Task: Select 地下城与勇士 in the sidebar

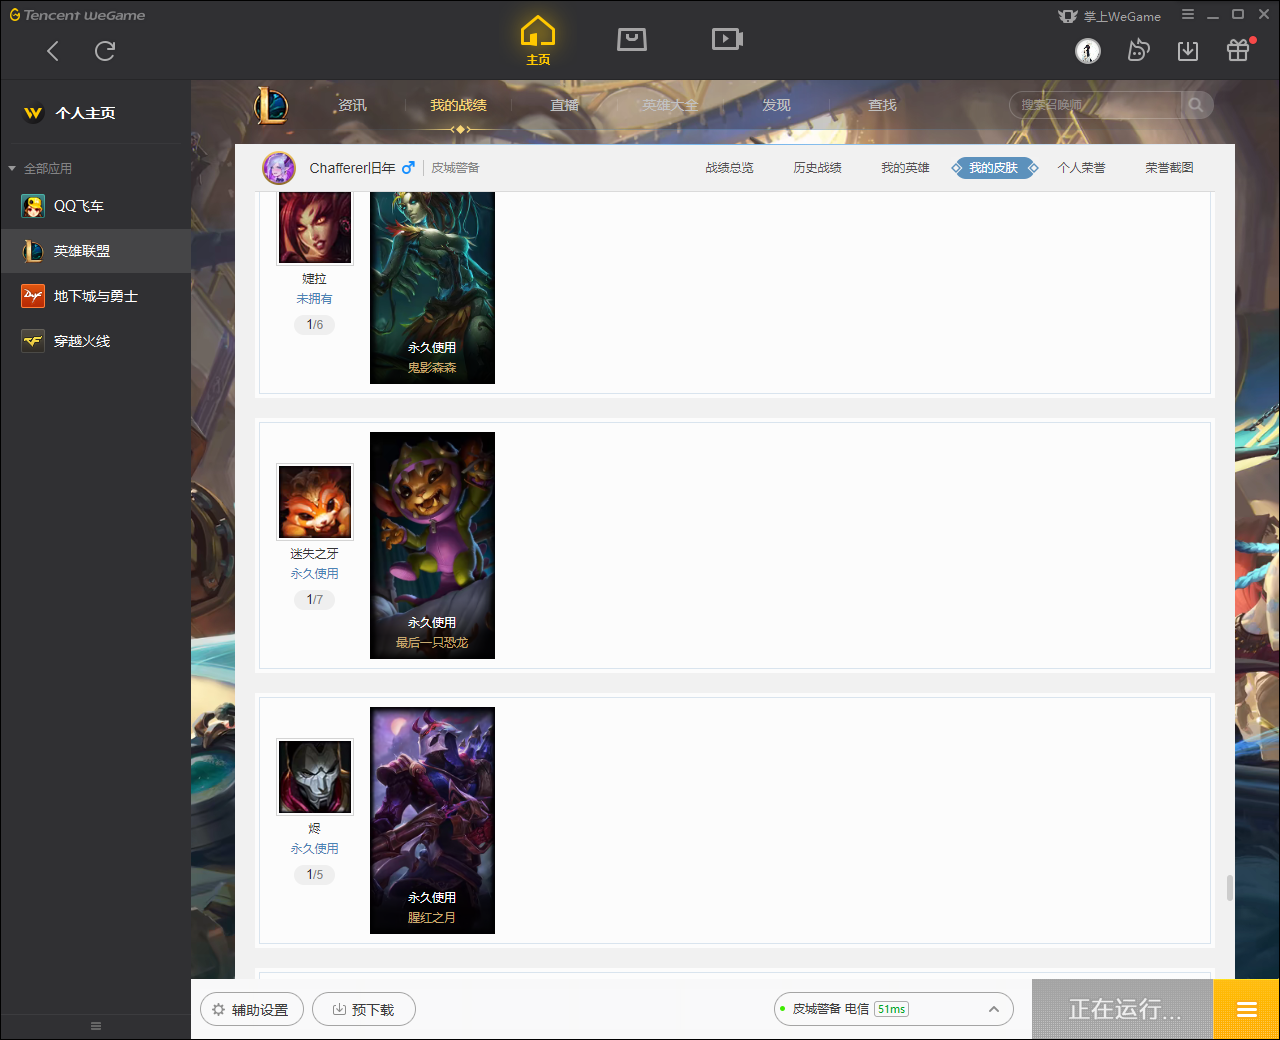Action: [96, 296]
